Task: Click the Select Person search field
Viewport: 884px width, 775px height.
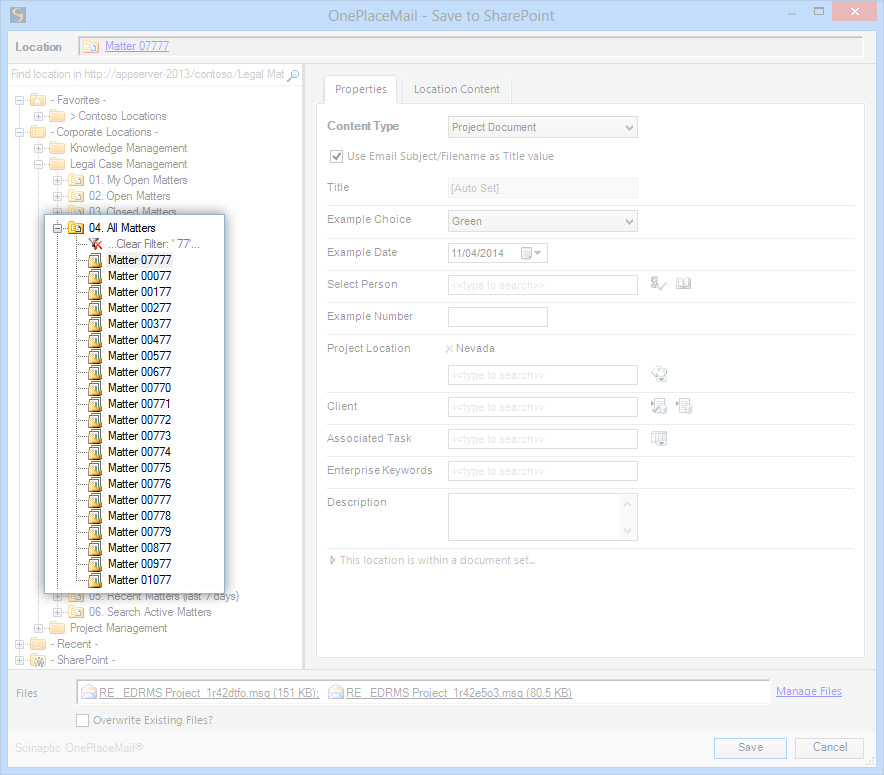Action: click(x=542, y=285)
